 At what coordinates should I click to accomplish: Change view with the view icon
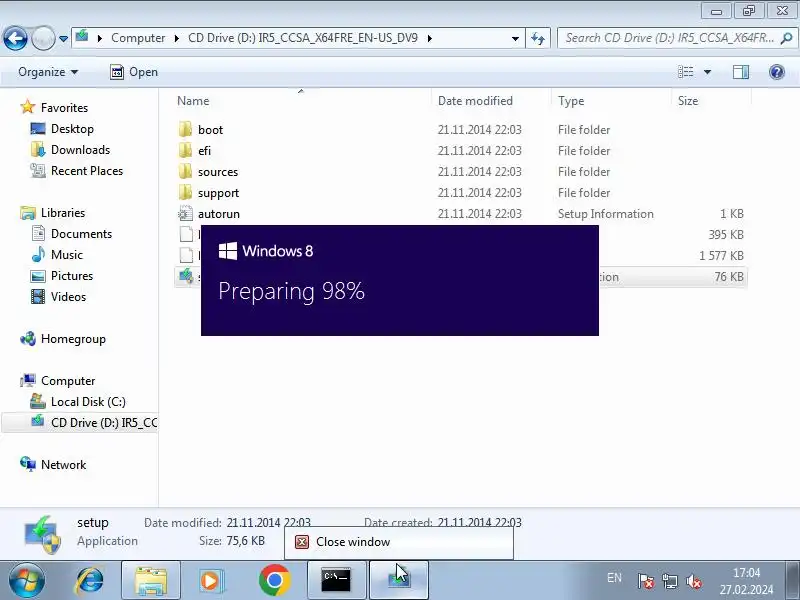685,72
